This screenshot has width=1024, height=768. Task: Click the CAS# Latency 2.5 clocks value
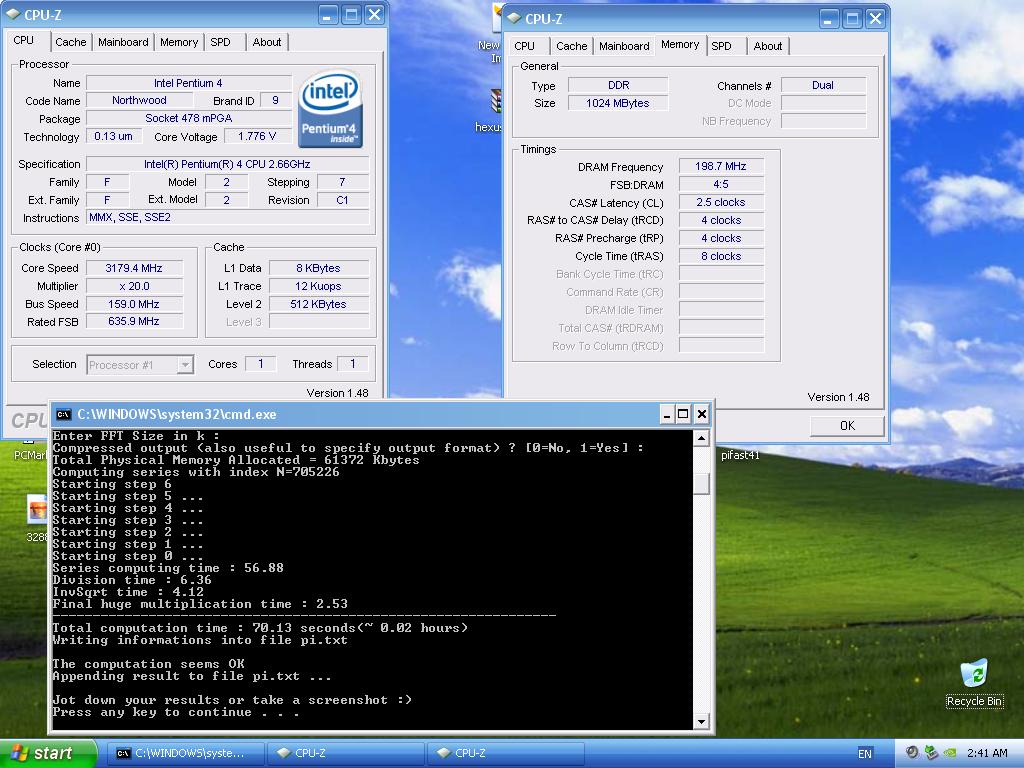click(720, 202)
